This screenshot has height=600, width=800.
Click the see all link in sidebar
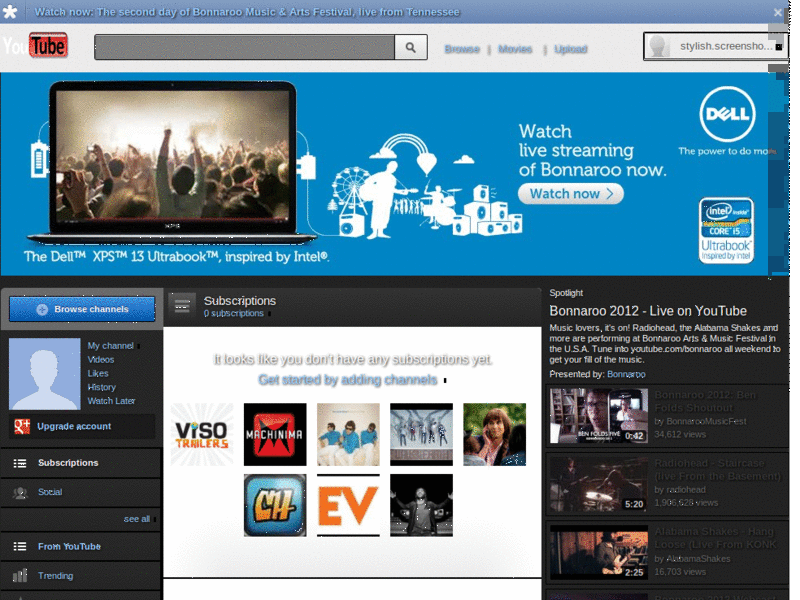click(137, 519)
